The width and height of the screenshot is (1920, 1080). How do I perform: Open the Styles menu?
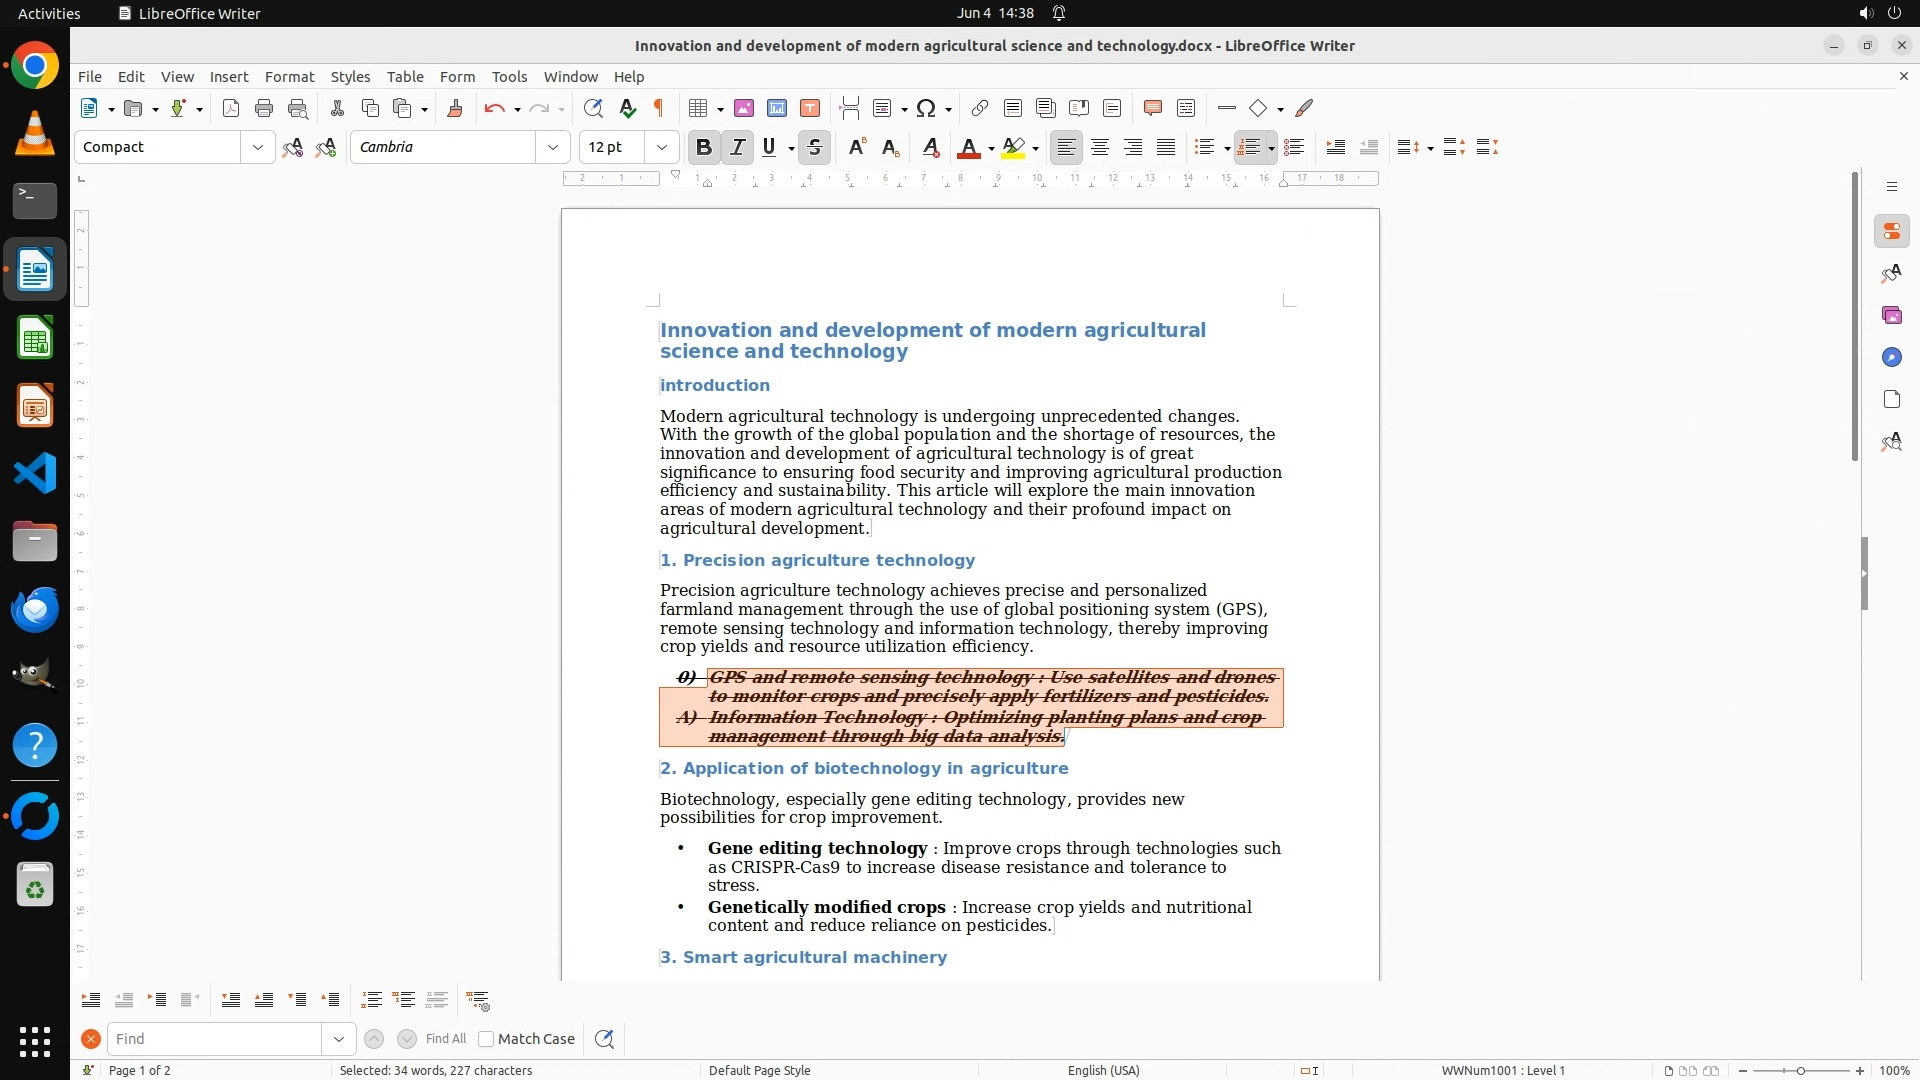click(350, 76)
